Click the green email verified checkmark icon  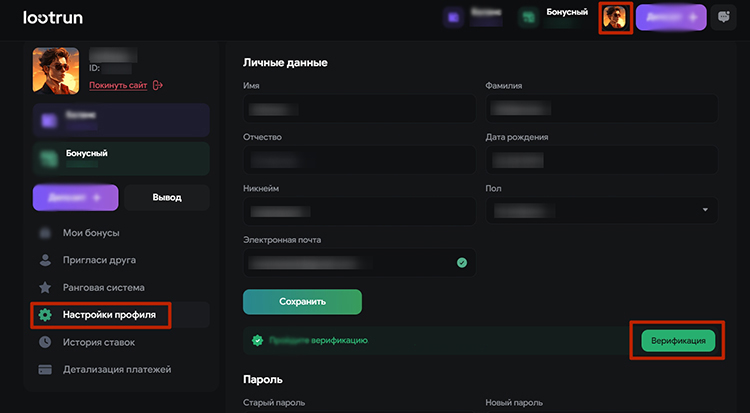click(462, 262)
